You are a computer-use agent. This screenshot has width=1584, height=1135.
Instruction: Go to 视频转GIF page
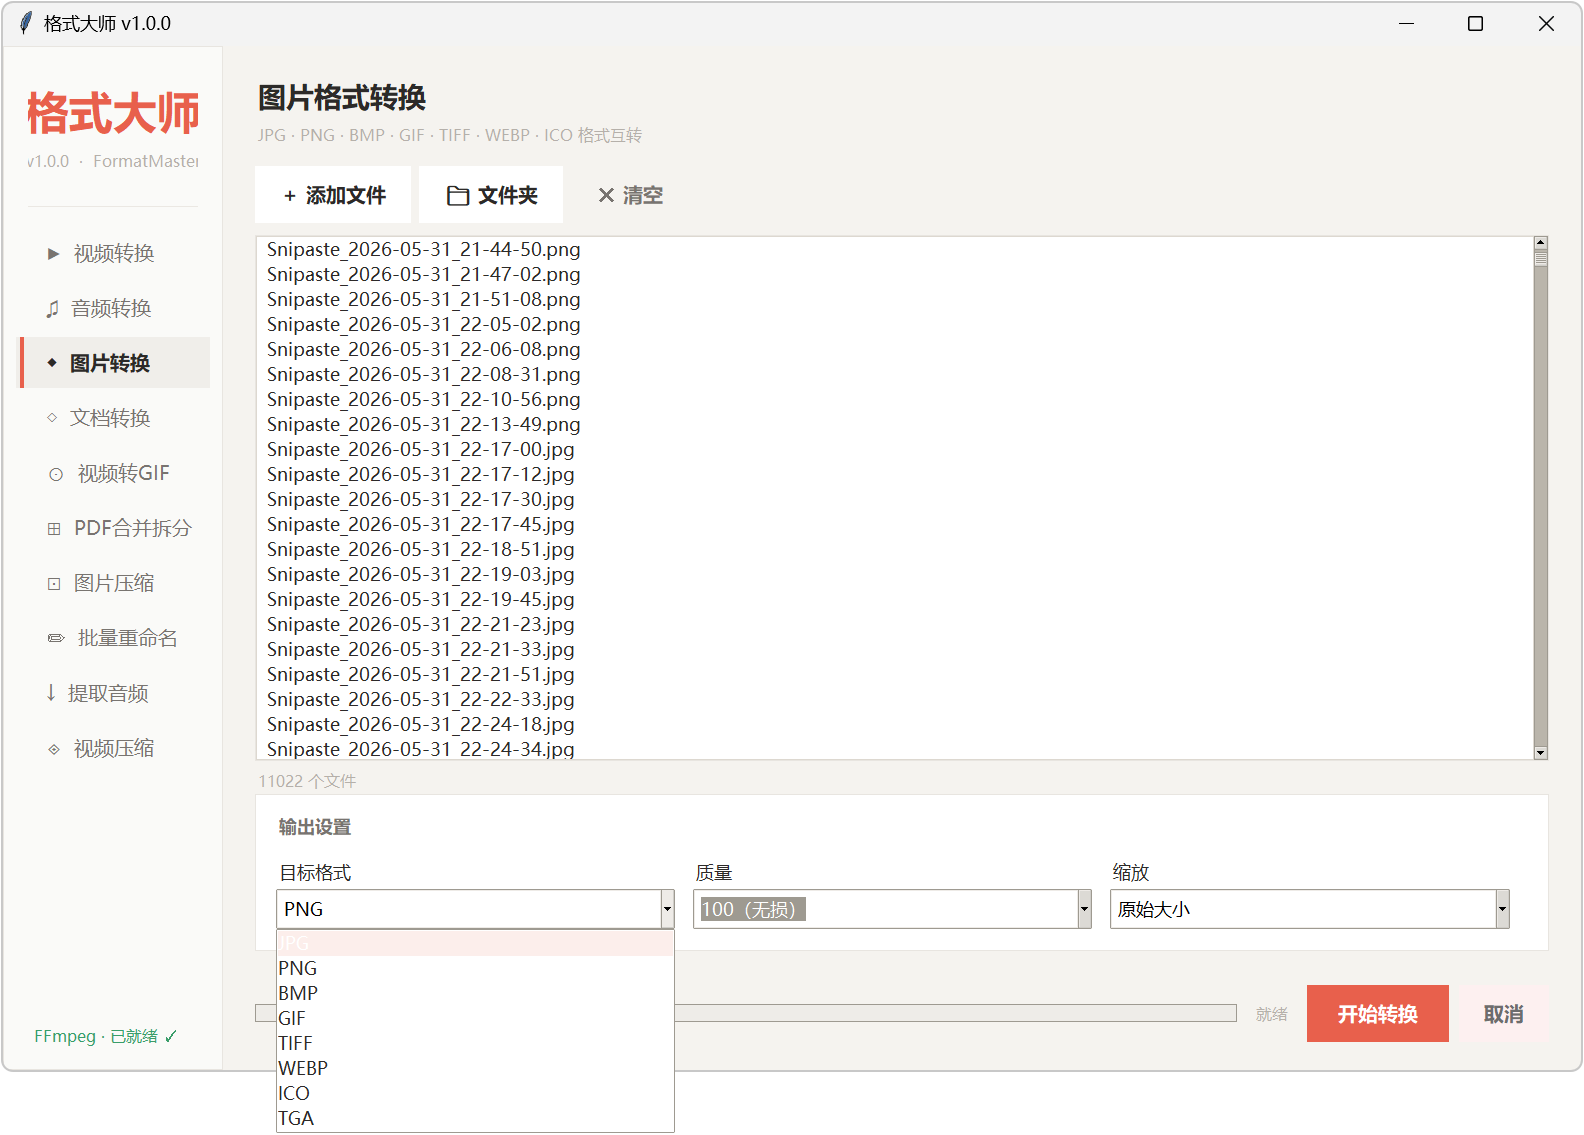pos(115,474)
